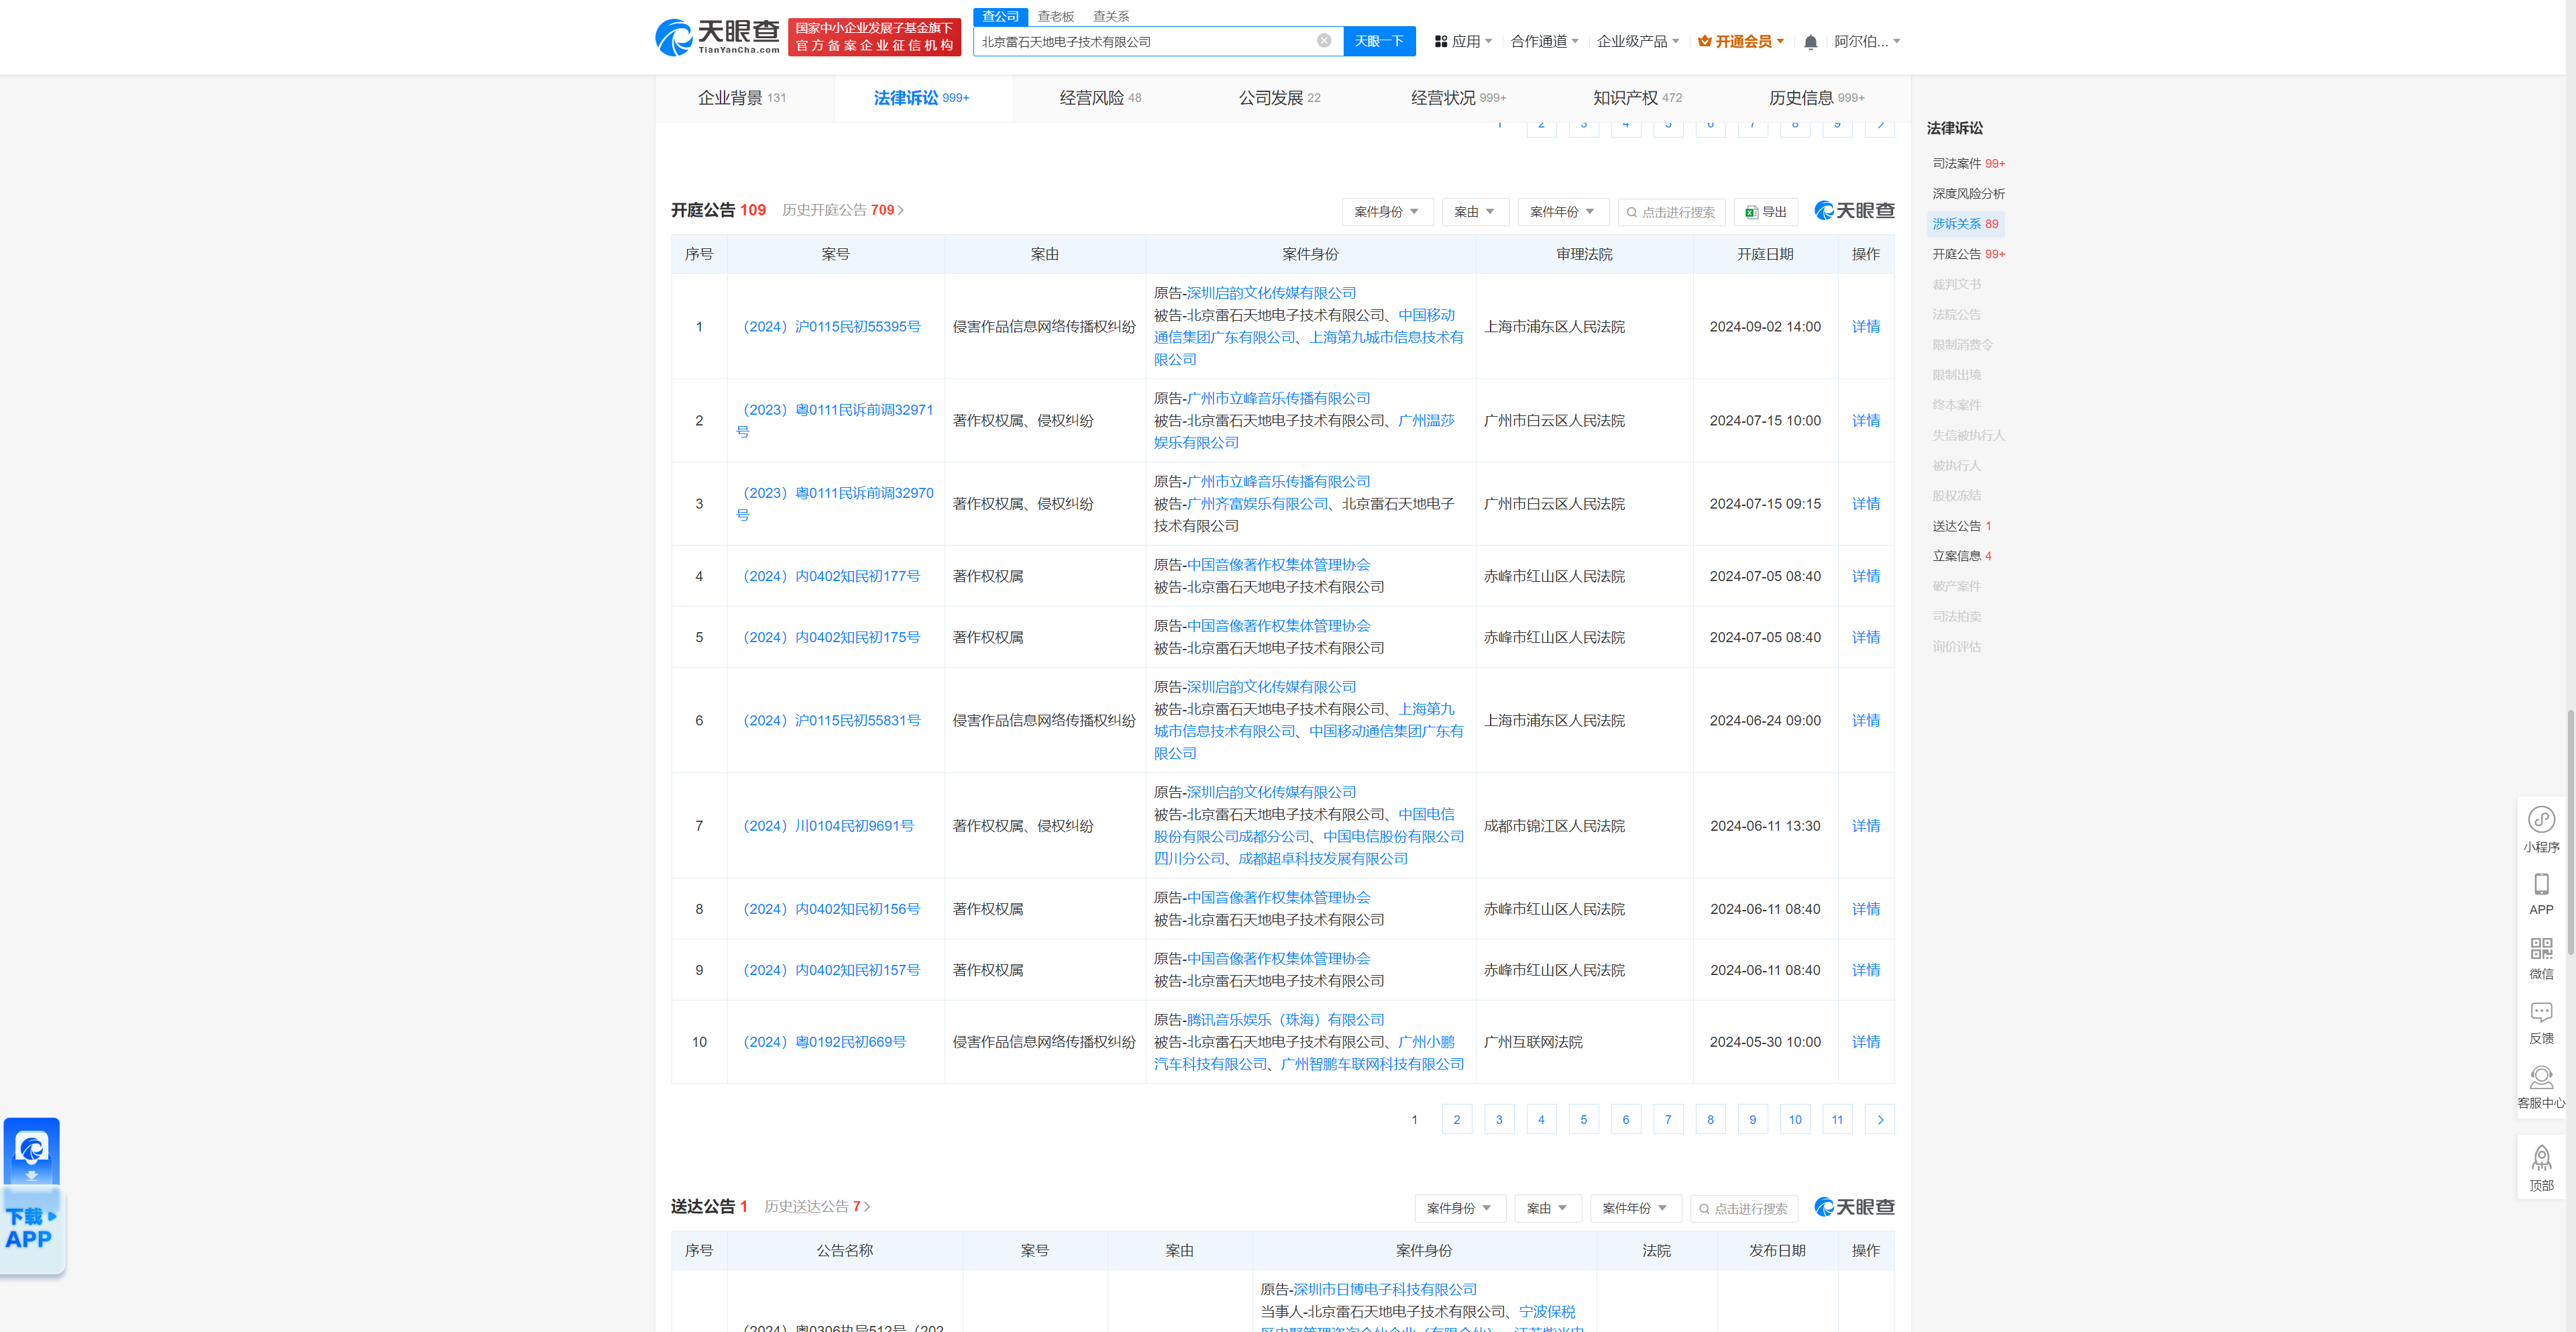Viewport: 2576px width, 1332px height.
Task: Show the 微信 QR code icon
Action: click(2541, 958)
